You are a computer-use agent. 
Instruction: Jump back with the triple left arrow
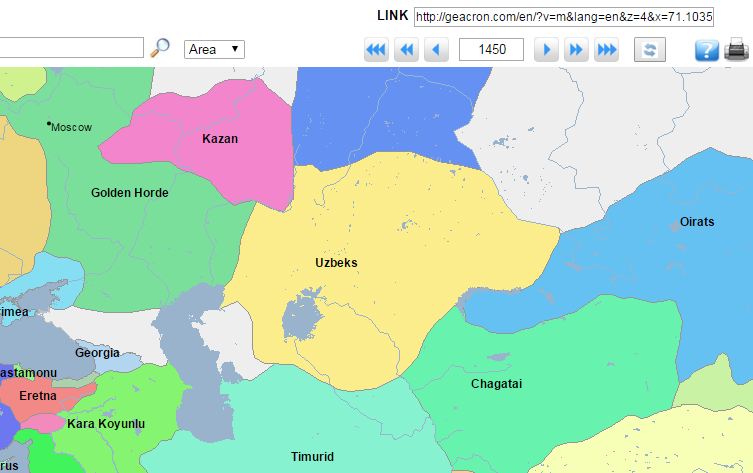pos(376,50)
